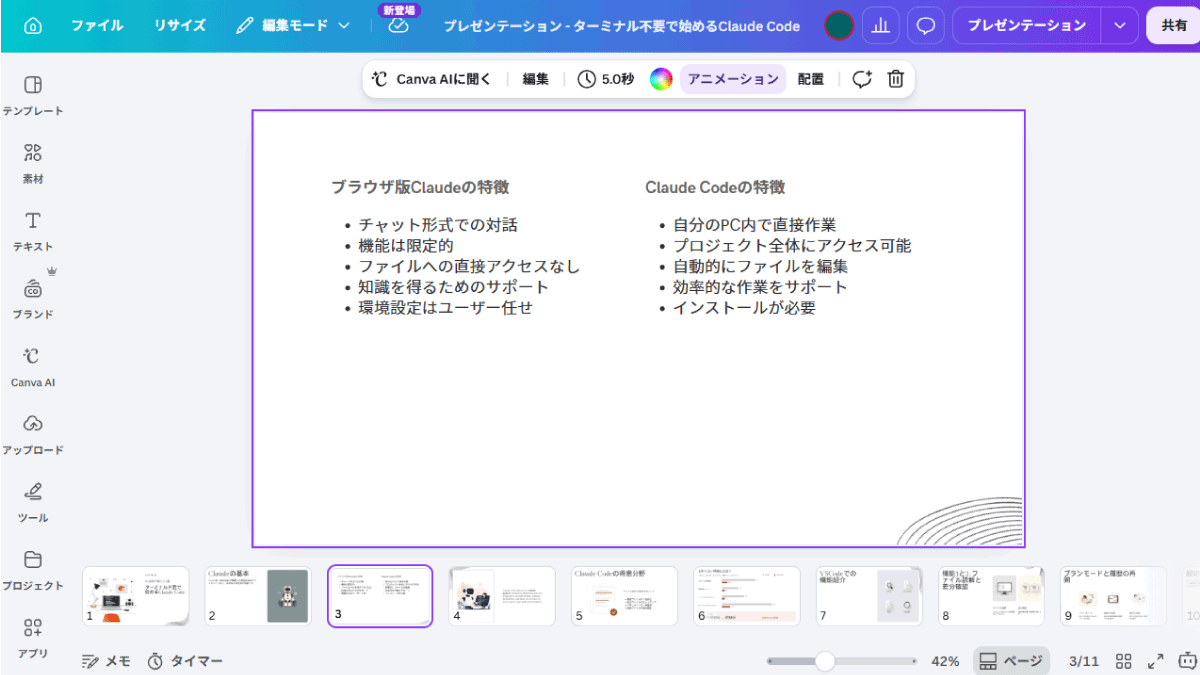Click the インストールが必要 bullet
The height and width of the screenshot is (675, 1200).
click(x=744, y=308)
